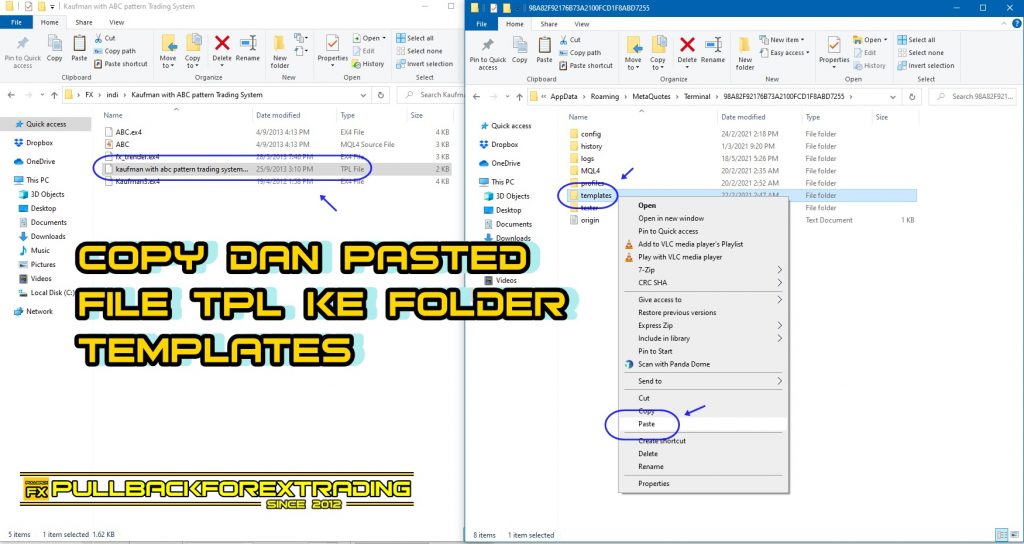
Task: Click New folder icon in right window
Action: coord(744,53)
